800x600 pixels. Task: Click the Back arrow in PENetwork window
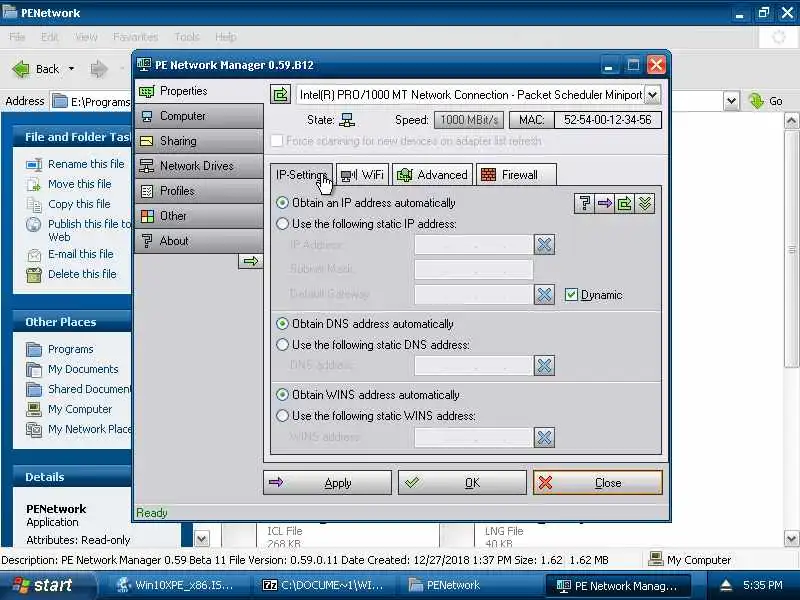tap(21, 69)
